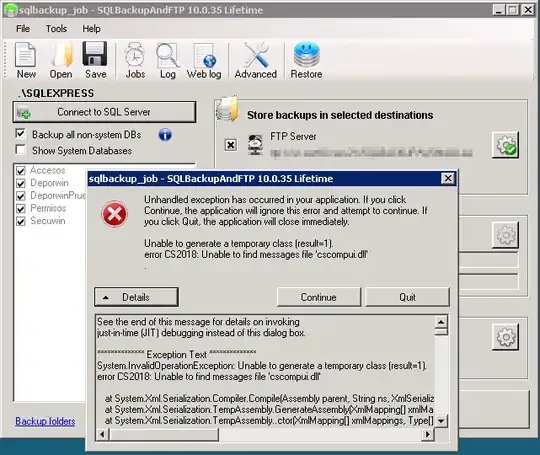This screenshot has height=455, width=540.
Task: Open the Web log icon
Action: click(x=204, y=60)
